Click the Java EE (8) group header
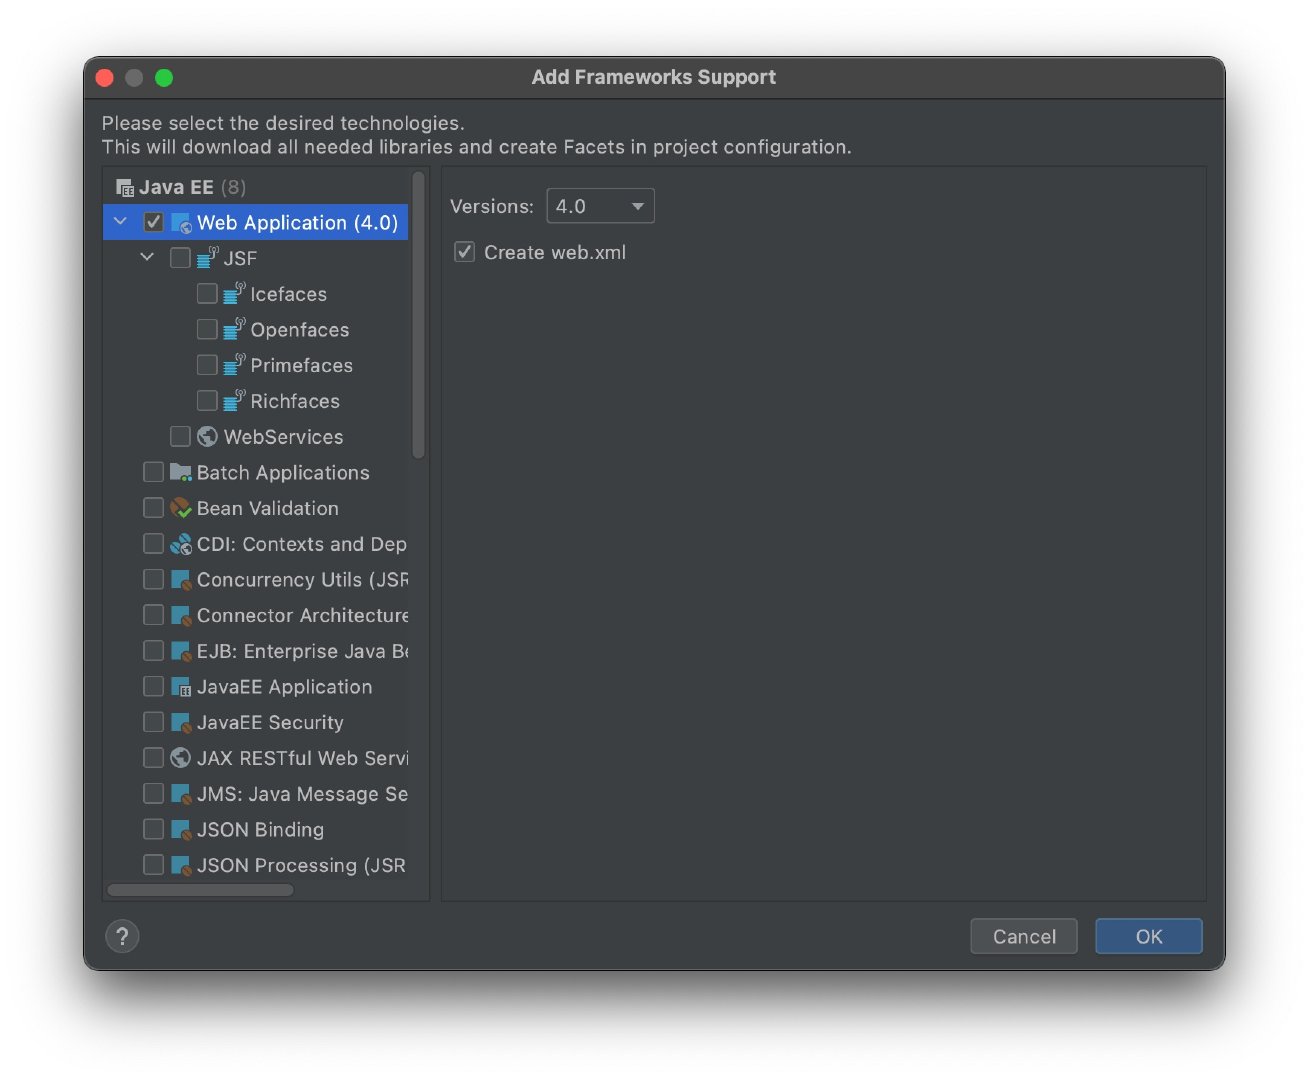 [181, 187]
